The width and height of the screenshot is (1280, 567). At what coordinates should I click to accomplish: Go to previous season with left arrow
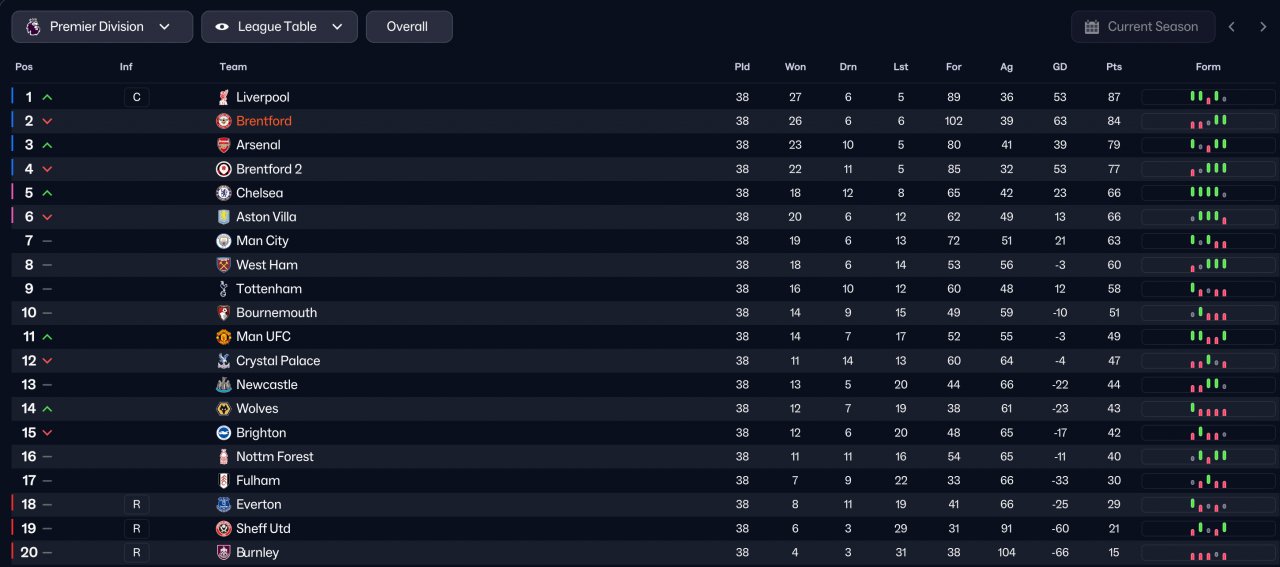(x=1232, y=27)
